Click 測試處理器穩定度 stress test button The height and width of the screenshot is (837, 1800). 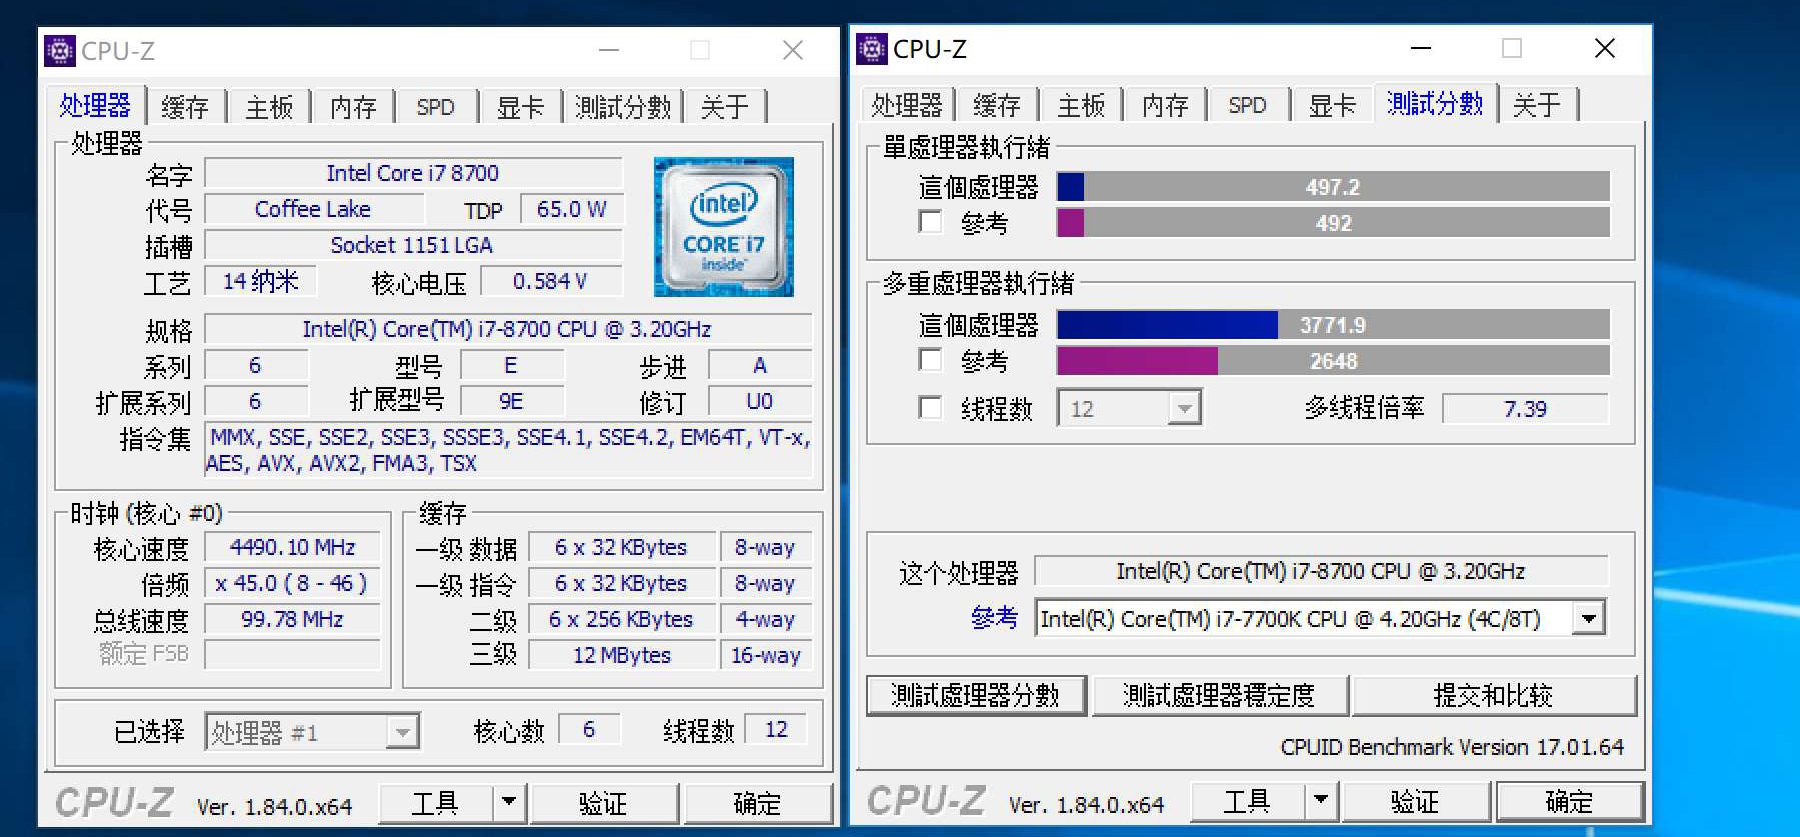point(1219,695)
